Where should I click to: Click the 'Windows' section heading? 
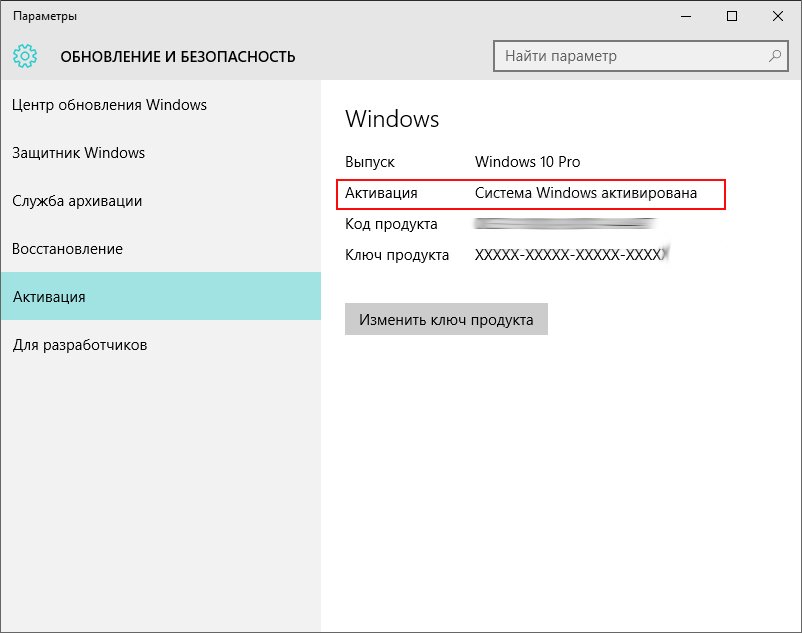coord(392,119)
